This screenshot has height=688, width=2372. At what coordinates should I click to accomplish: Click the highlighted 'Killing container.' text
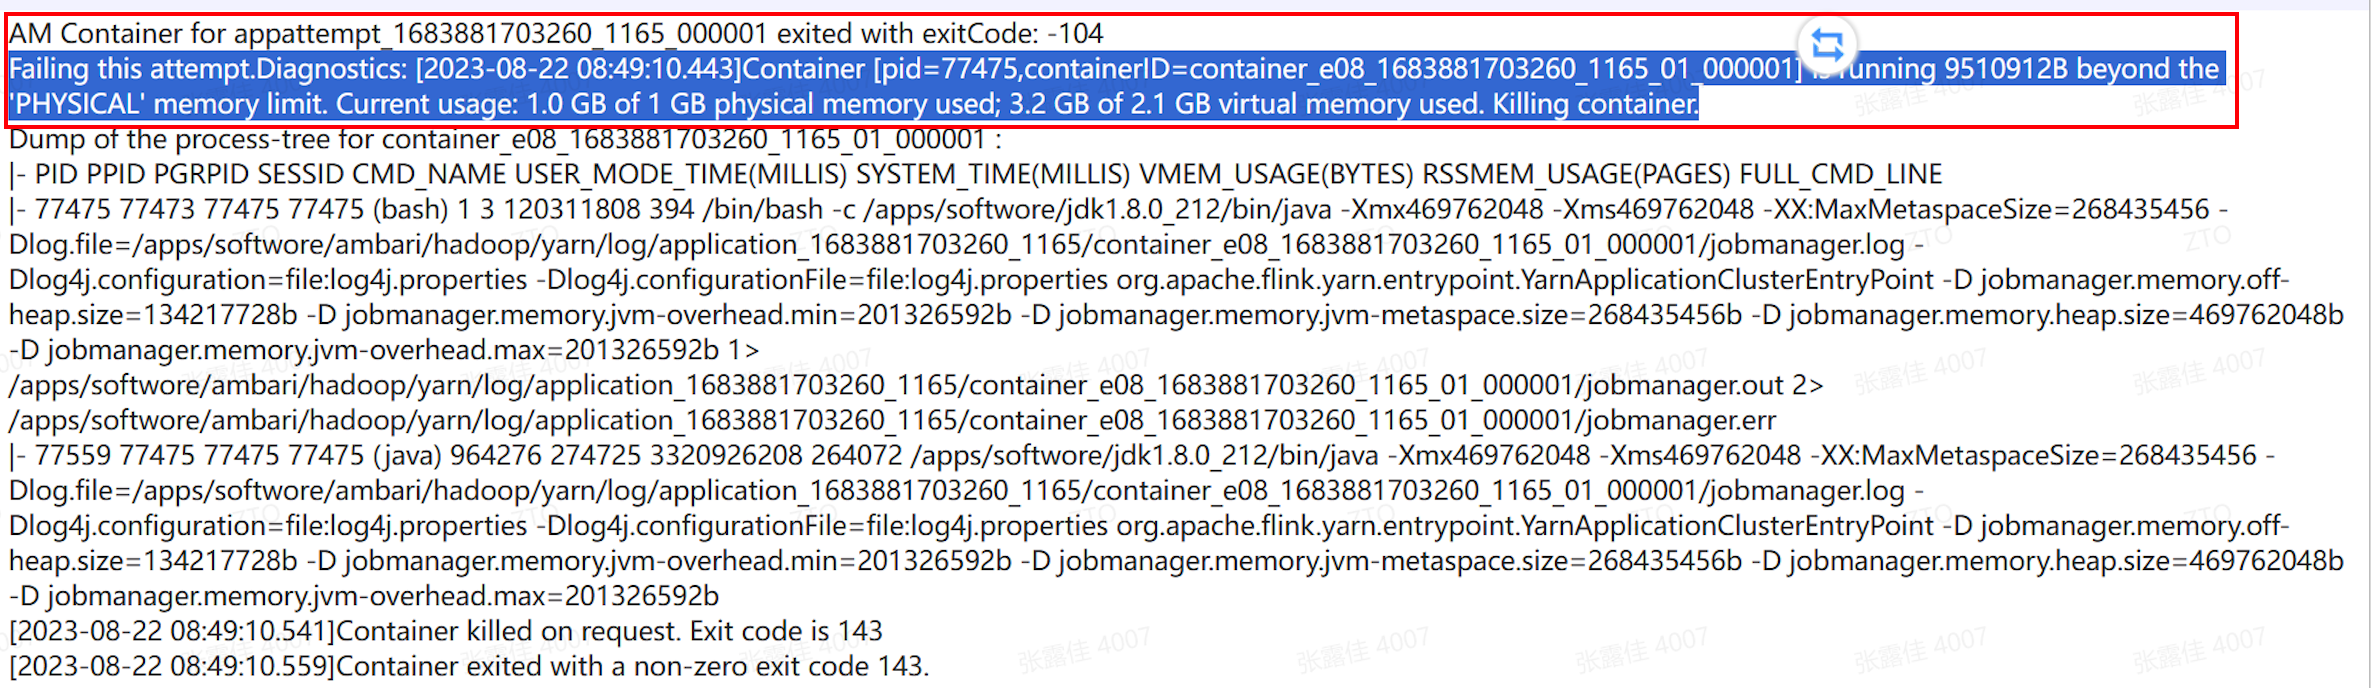[1595, 104]
